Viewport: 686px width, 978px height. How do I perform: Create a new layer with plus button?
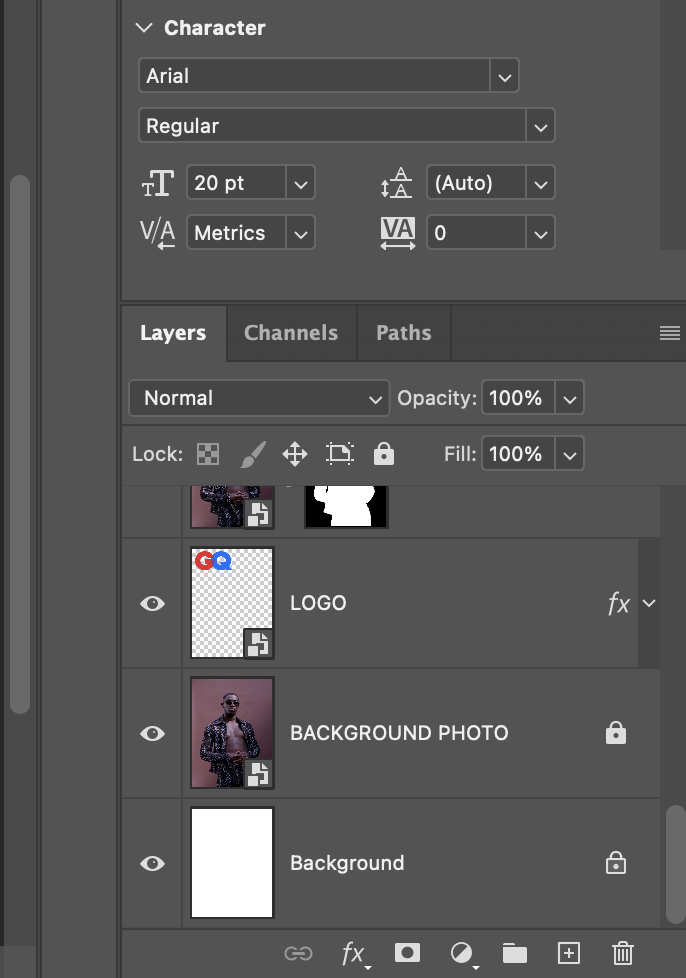coord(569,953)
